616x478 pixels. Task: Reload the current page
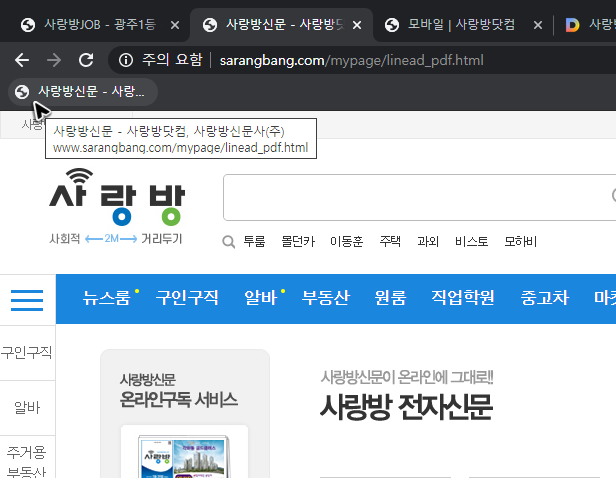pos(86,60)
